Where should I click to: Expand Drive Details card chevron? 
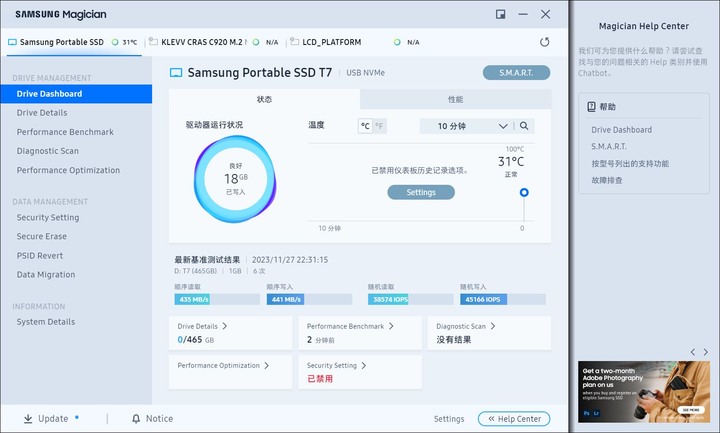point(225,326)
